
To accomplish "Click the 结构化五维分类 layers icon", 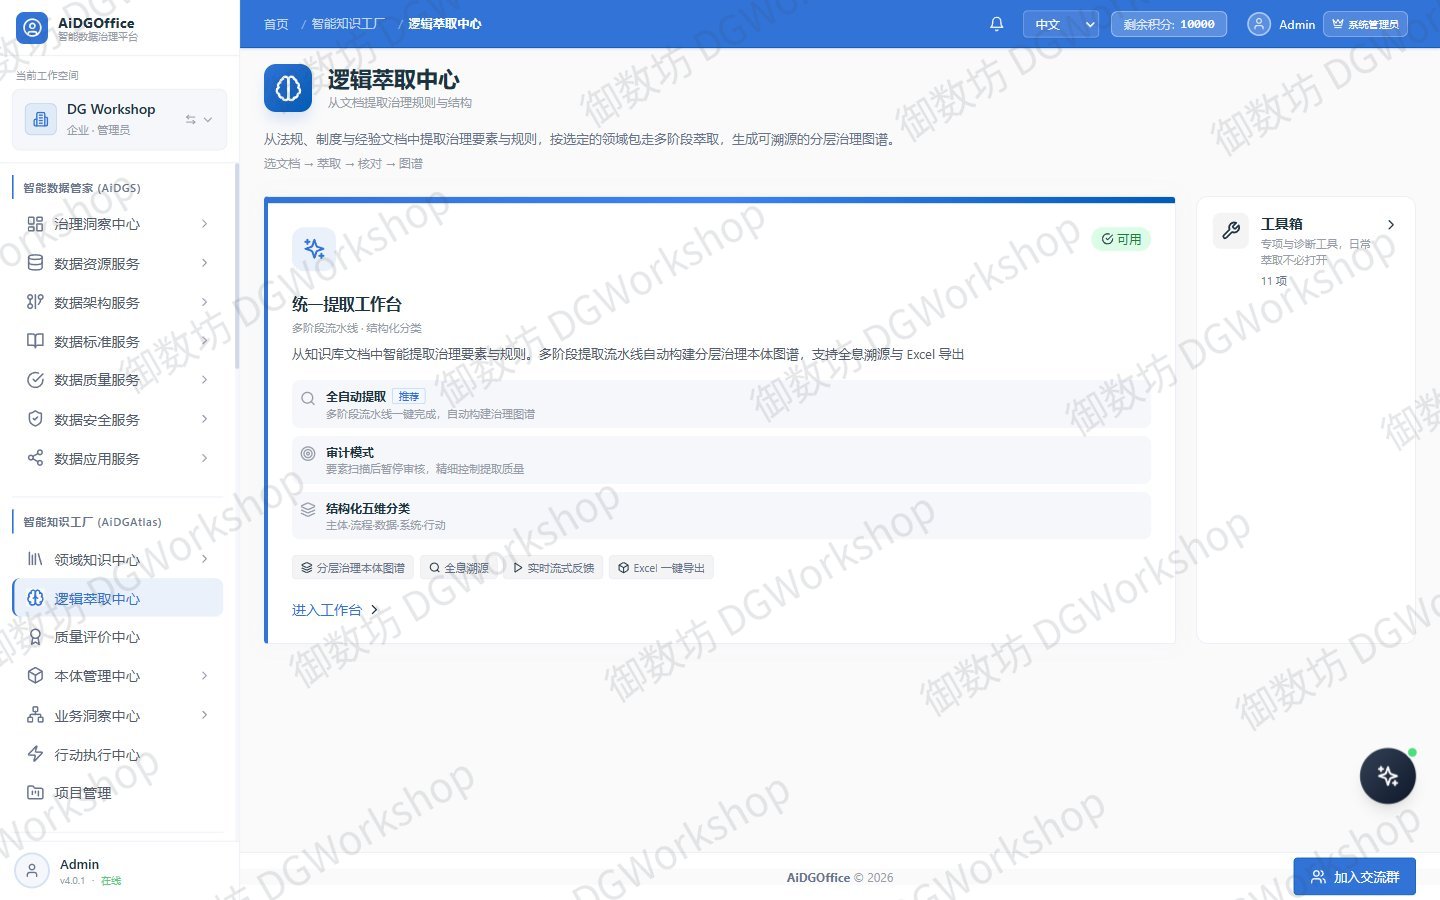I will click(308, 510).
